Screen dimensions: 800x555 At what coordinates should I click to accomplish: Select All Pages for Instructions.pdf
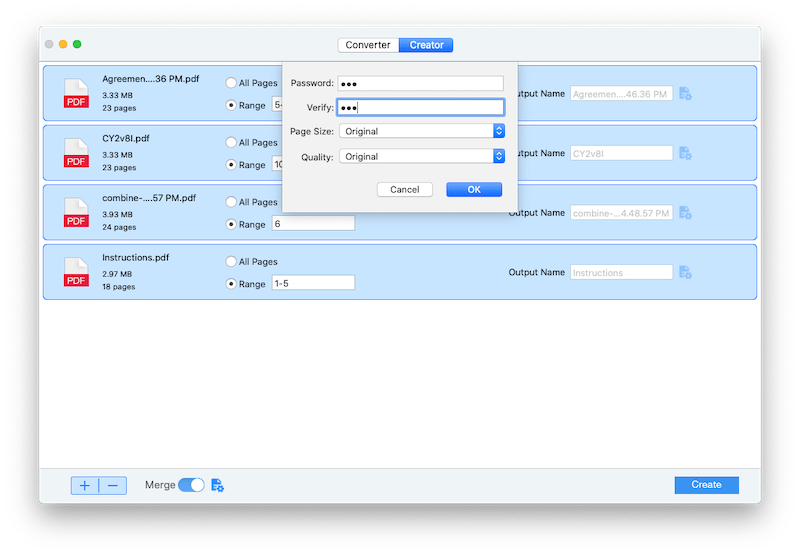point(231,262)
